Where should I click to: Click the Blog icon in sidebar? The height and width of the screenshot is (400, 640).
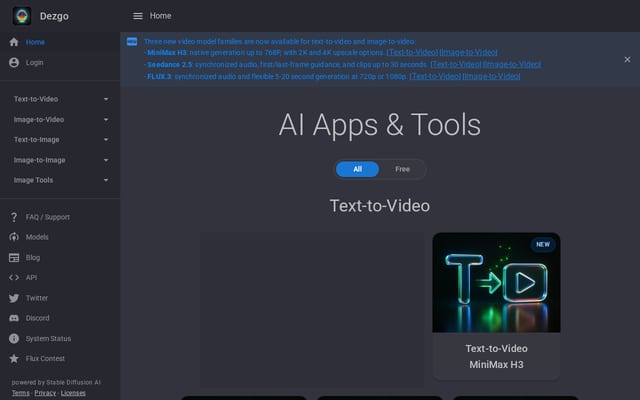14,258
